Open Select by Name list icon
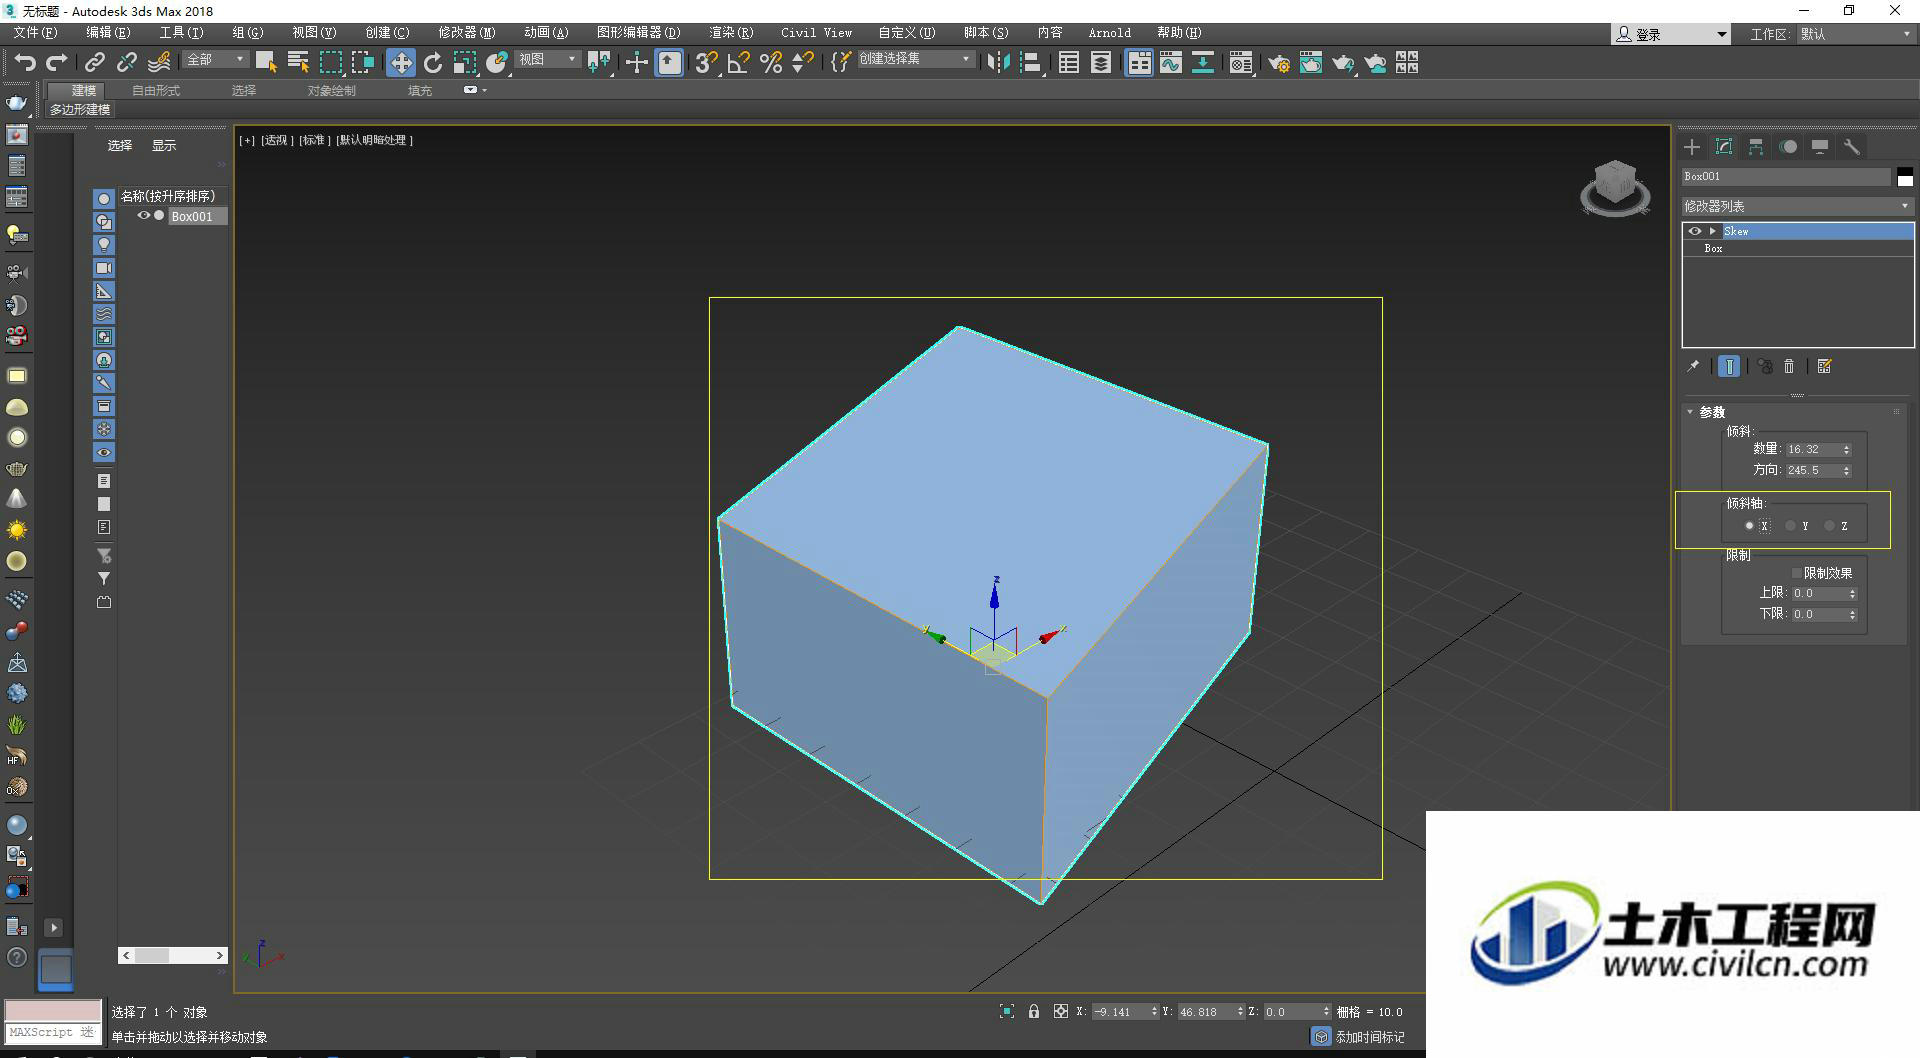Viewport: 1920px width, 1058px height. (x=298, y=63)
